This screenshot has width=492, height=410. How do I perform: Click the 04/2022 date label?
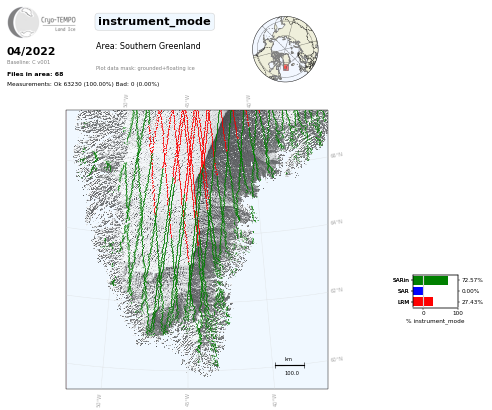click(31, 51)
